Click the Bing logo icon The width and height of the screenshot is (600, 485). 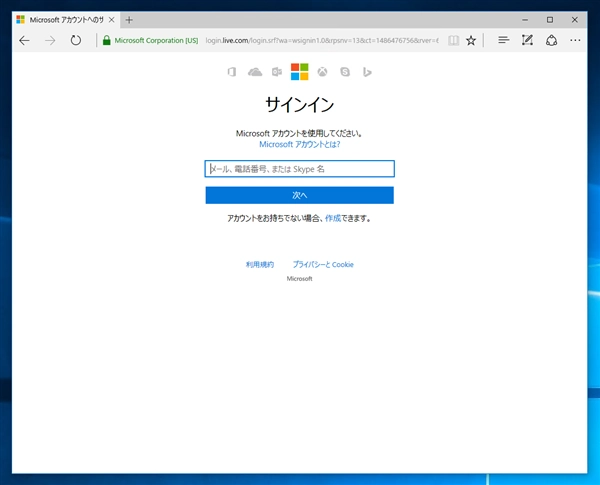click(x=367, y=72)
